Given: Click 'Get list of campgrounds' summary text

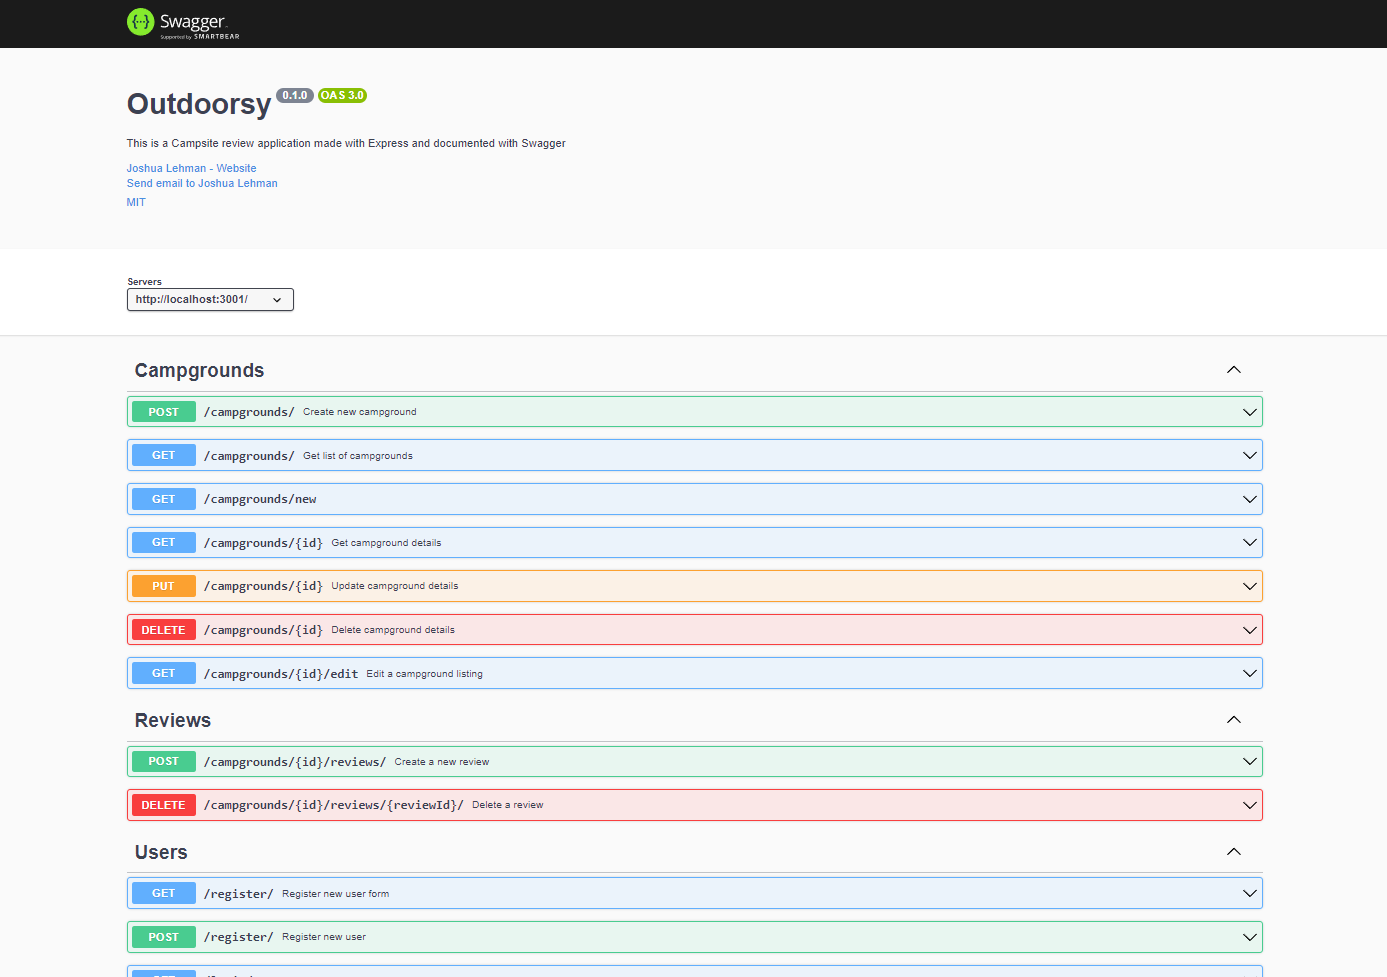Looking at the screenshot, I should click(358, 456).
